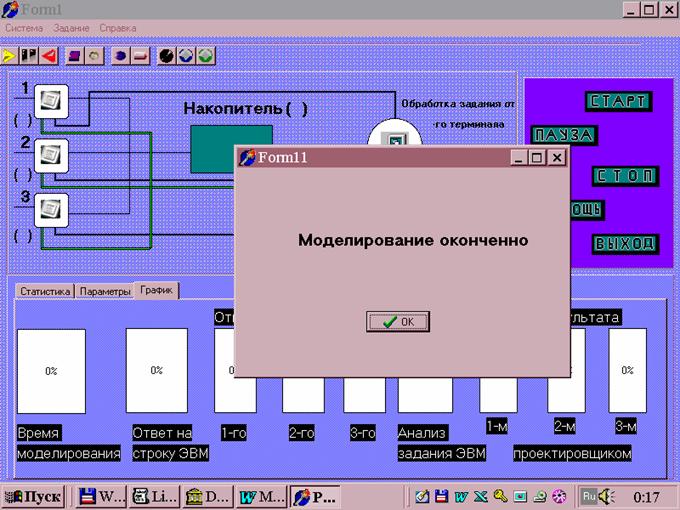Viewport: 680px width, 510px height.
Task: Switch to the Параметры tab
Action: (105, 291)
